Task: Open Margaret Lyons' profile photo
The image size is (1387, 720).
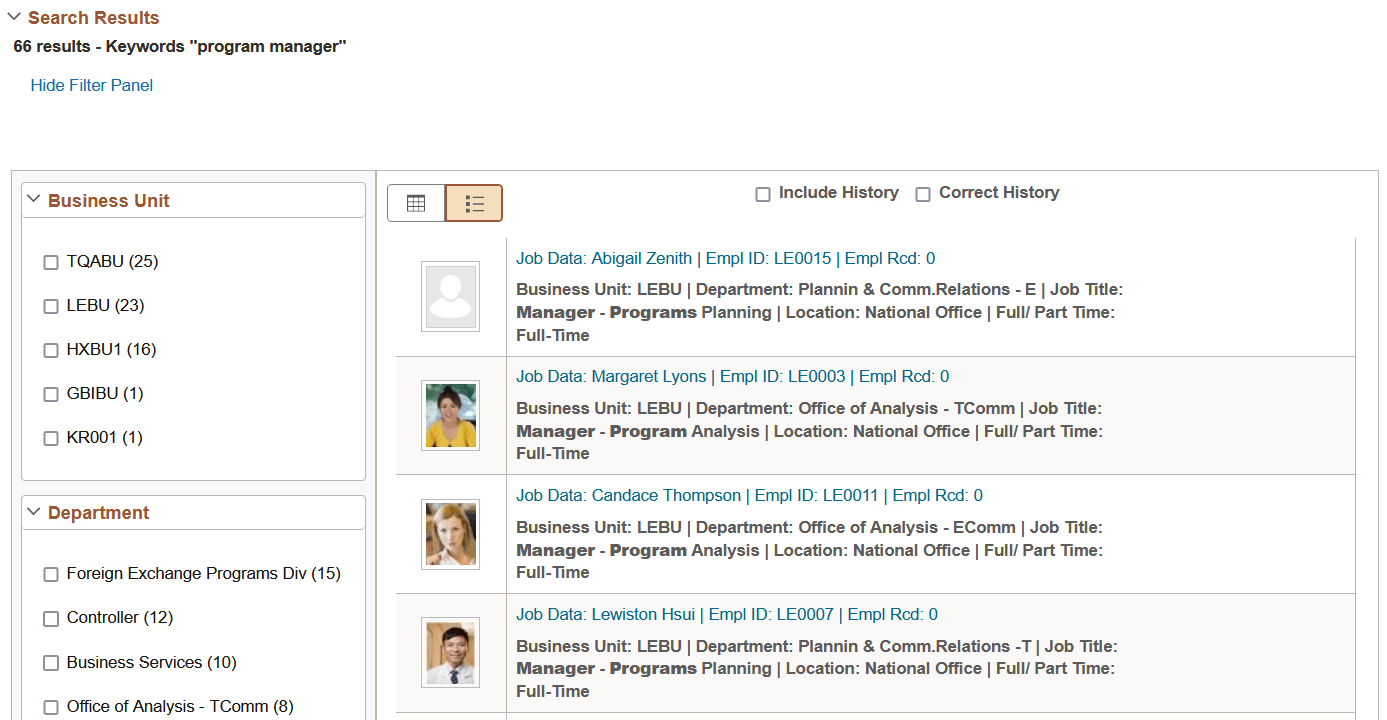Action: [450, 415]
